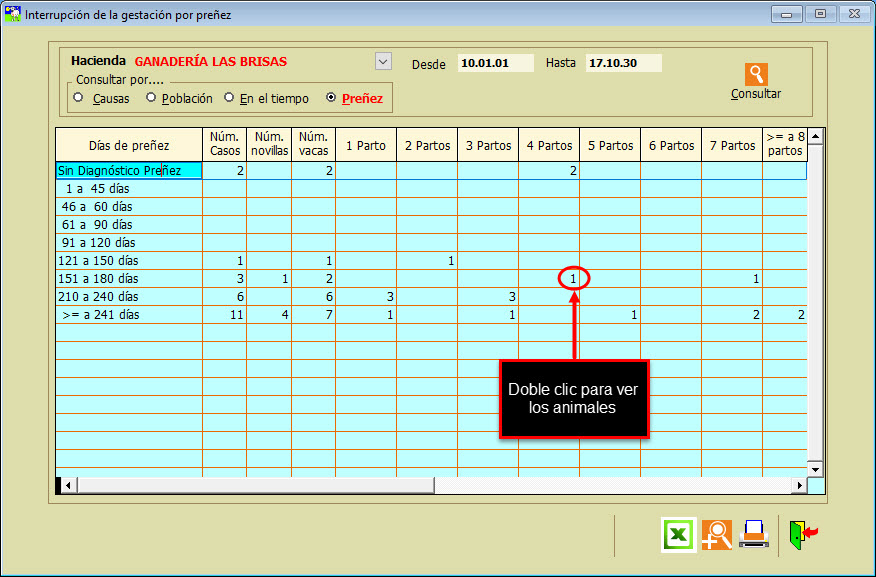Select the Sin Diagnóstico Preñez row
This screenshot has height=577, width=876.
(x=128, y=171)
